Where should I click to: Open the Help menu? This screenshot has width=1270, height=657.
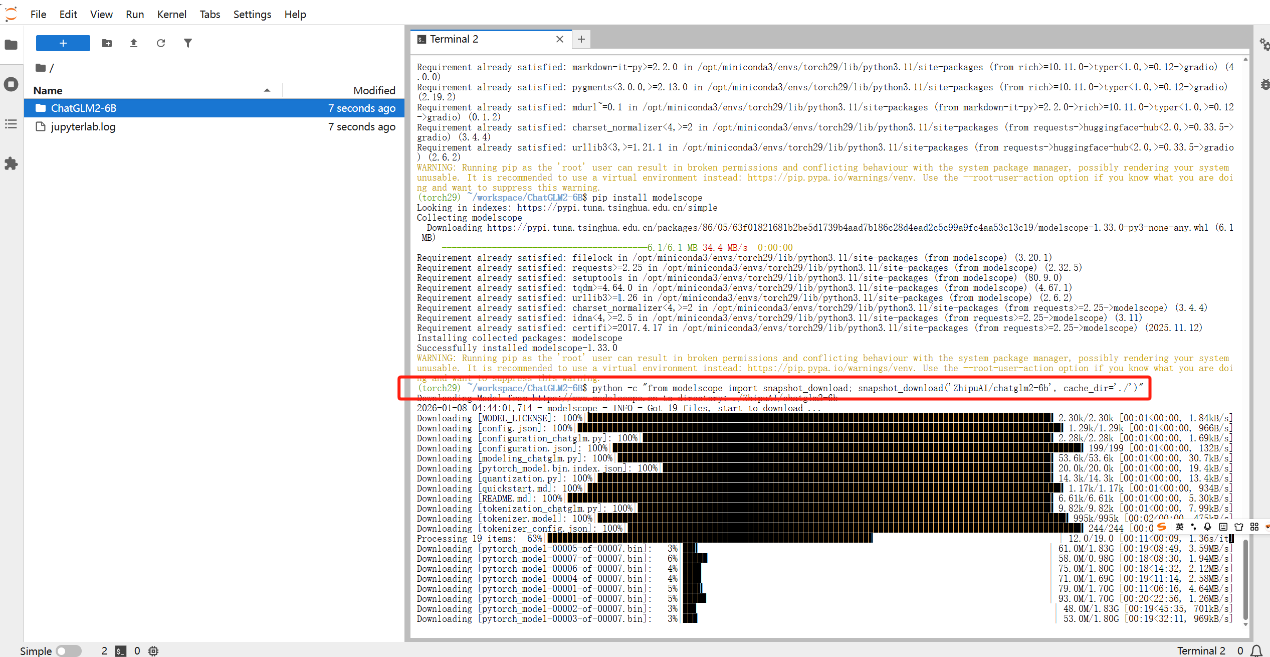pyautogui.click(x=295, y=15)
